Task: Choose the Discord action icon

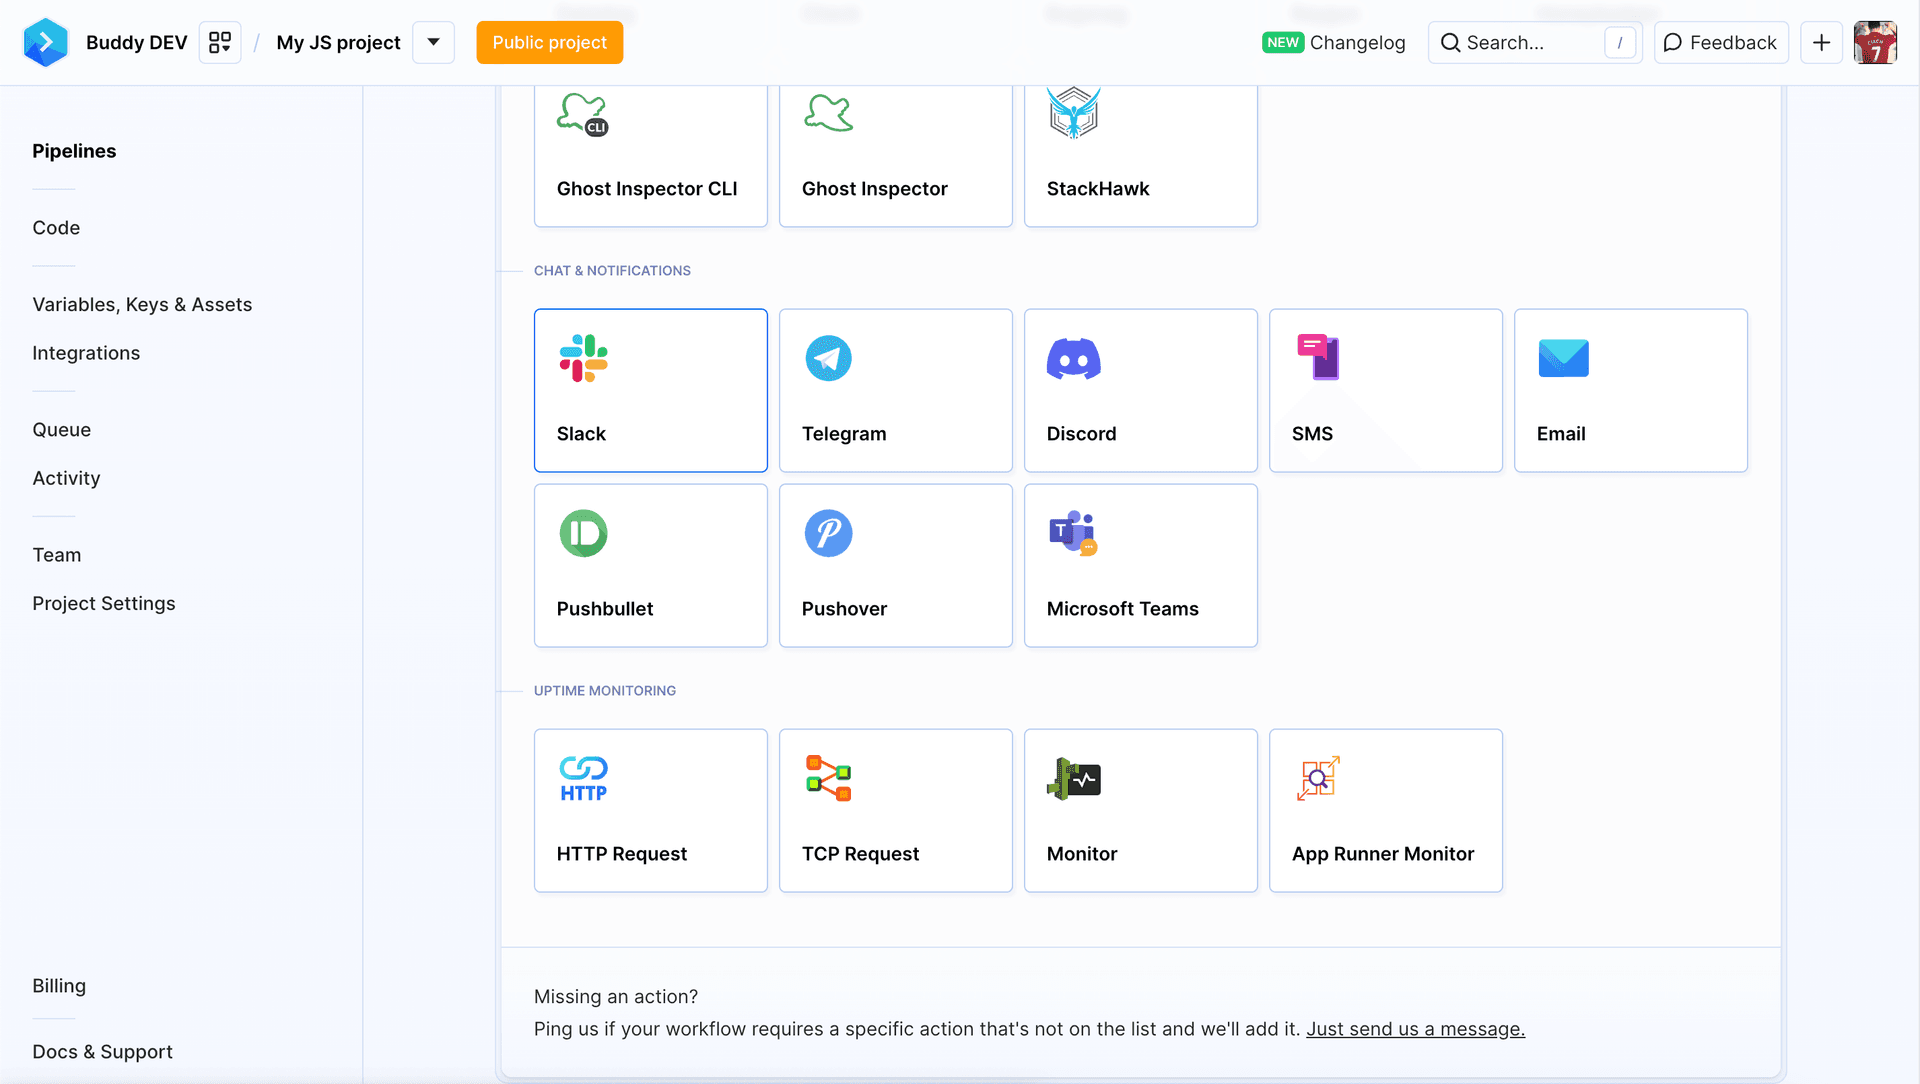Action: point(1074,359)
